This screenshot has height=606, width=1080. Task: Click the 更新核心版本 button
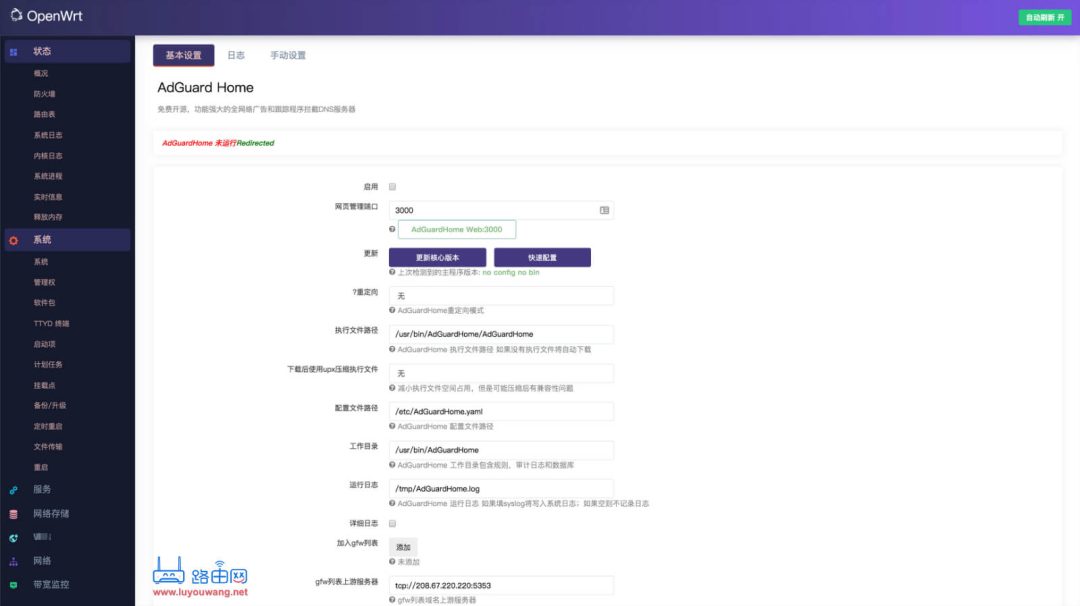point(437,258)
